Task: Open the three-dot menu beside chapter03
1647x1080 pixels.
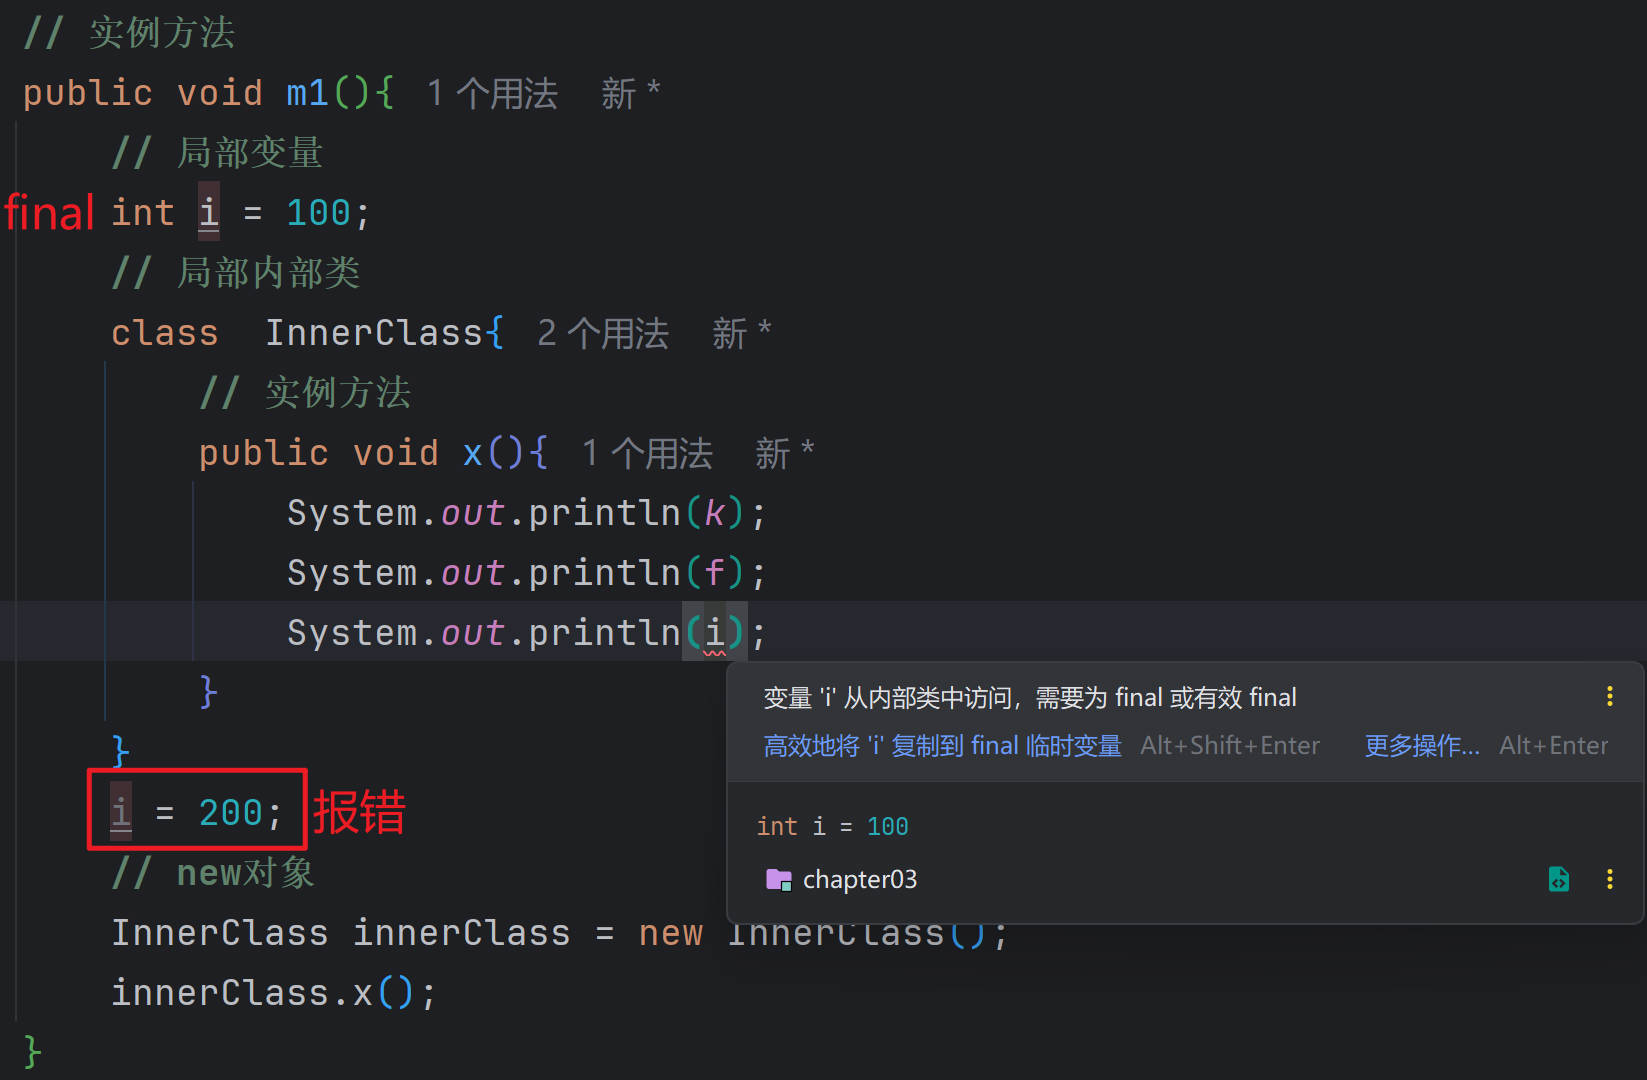Action: [x=1609, y=879]
